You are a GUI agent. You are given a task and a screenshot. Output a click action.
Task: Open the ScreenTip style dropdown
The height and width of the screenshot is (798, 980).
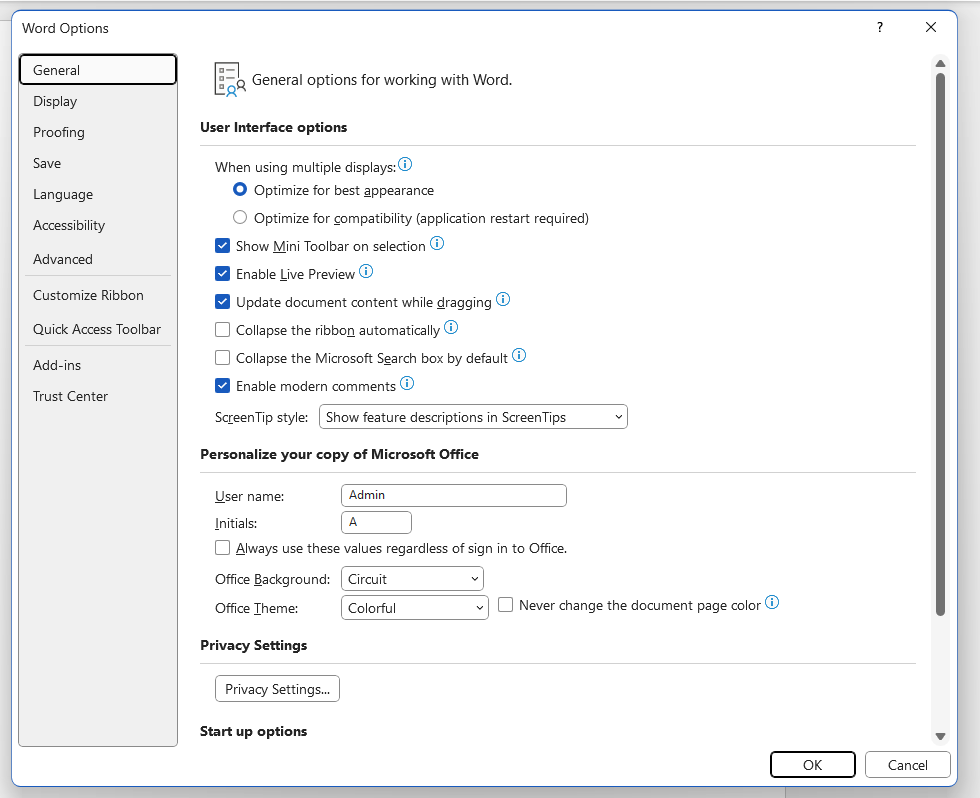coord(473,417)
